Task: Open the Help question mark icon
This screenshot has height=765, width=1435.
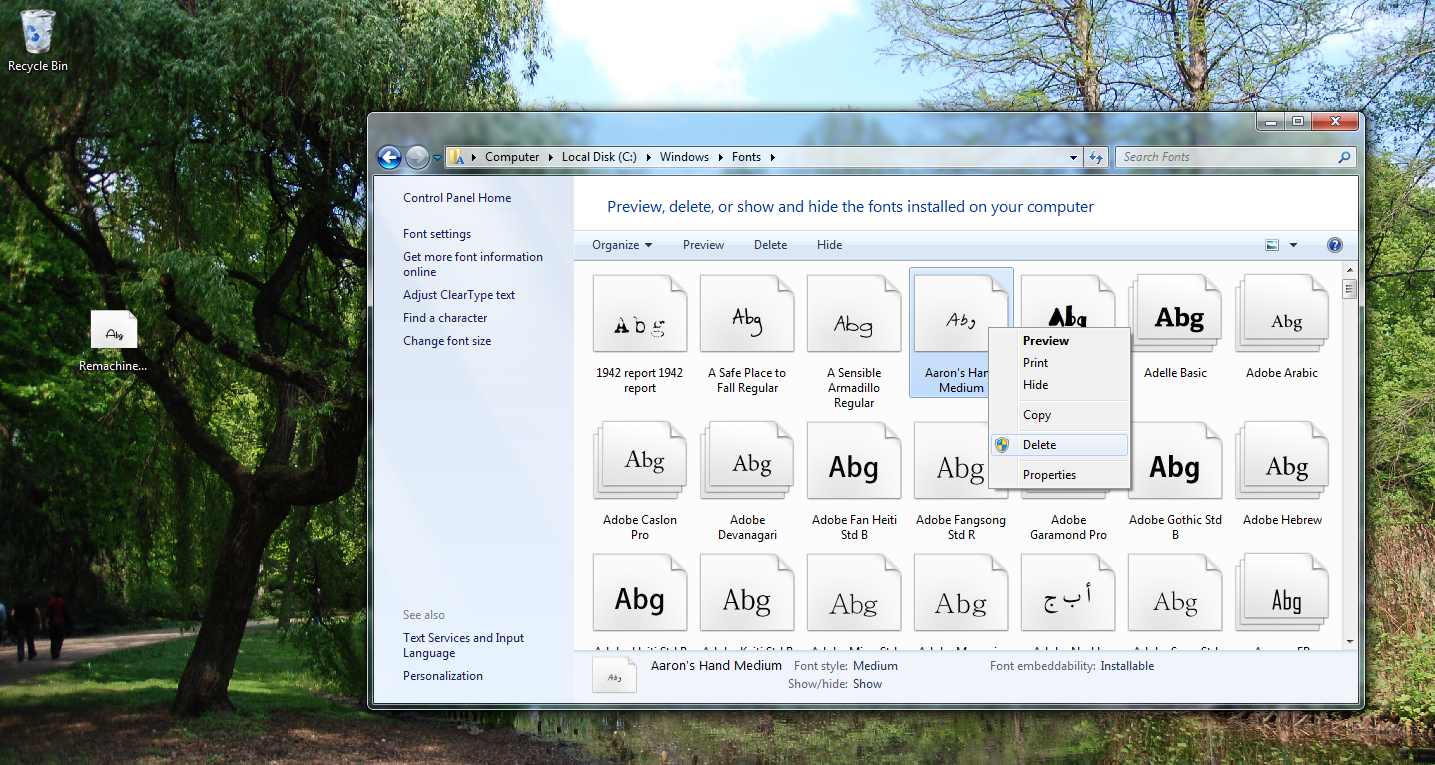Action: 1334,245
